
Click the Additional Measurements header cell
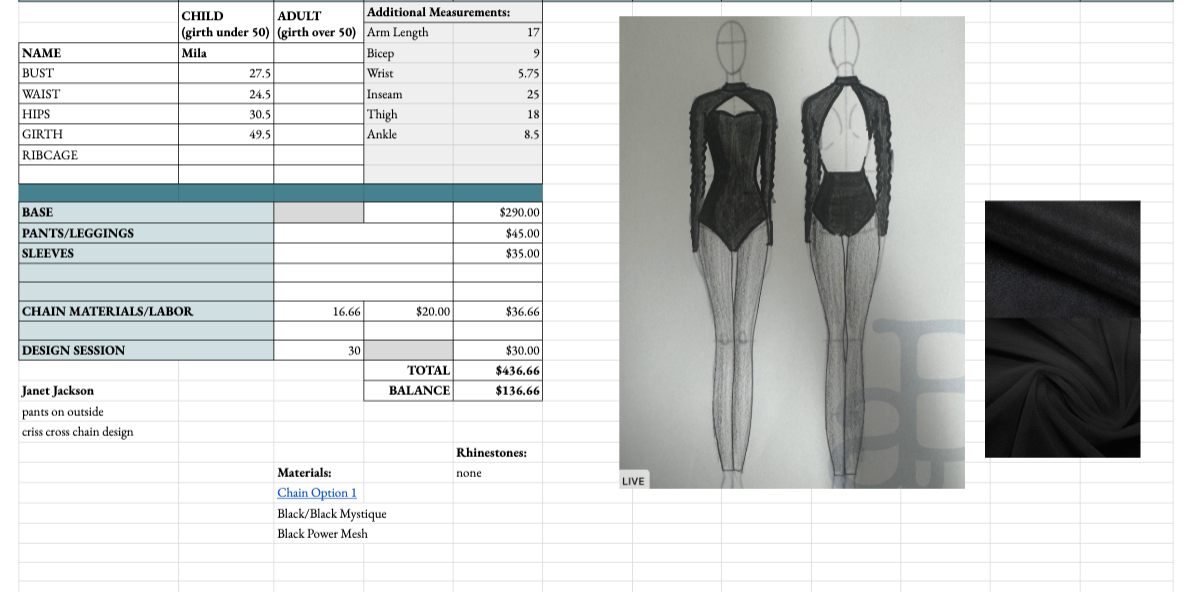click(453, 12)
